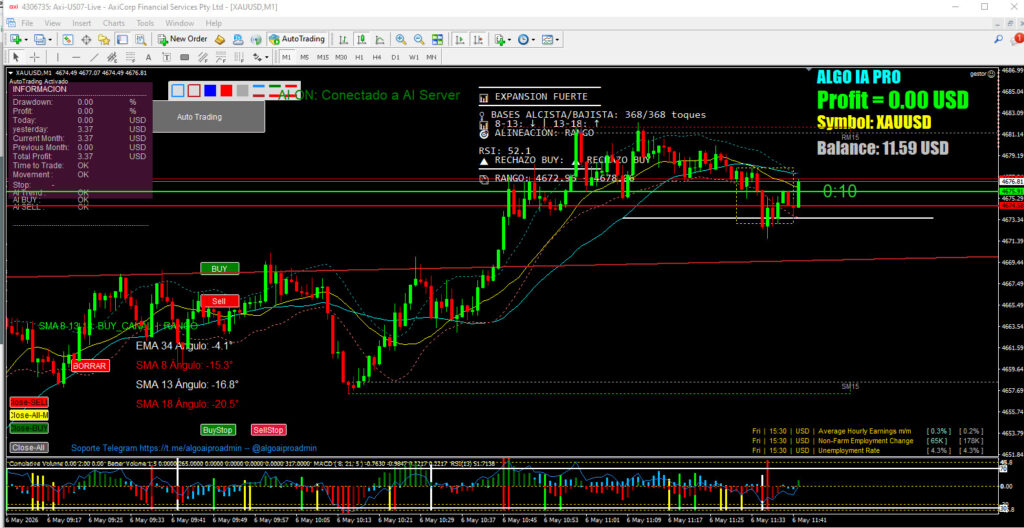This screenshot has width=1024, height=528.
Task: Toggle the Data Window crosshair-target icon
Action: [86, 39]
